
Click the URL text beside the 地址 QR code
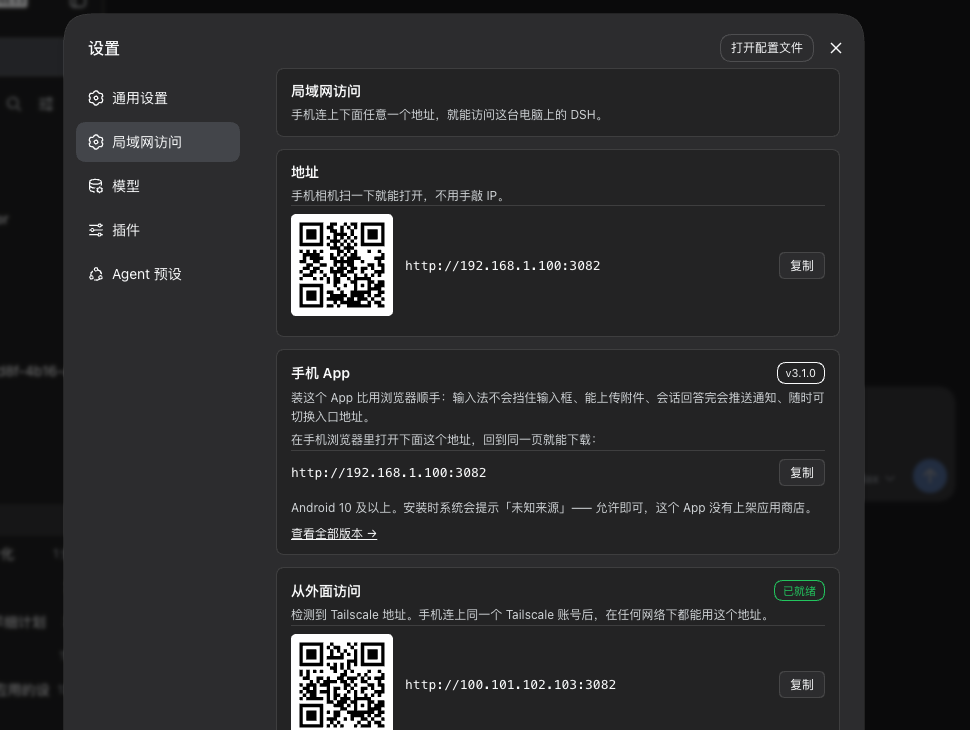click(502, 266)
